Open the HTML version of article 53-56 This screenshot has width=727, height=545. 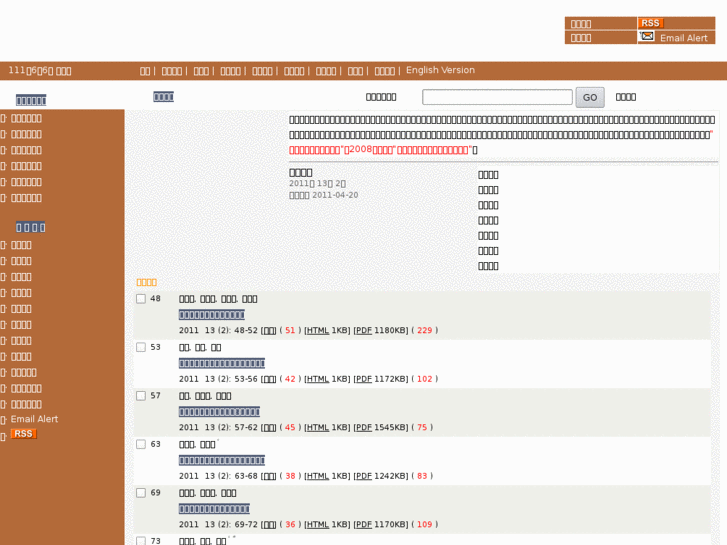(x=317, y=379)
